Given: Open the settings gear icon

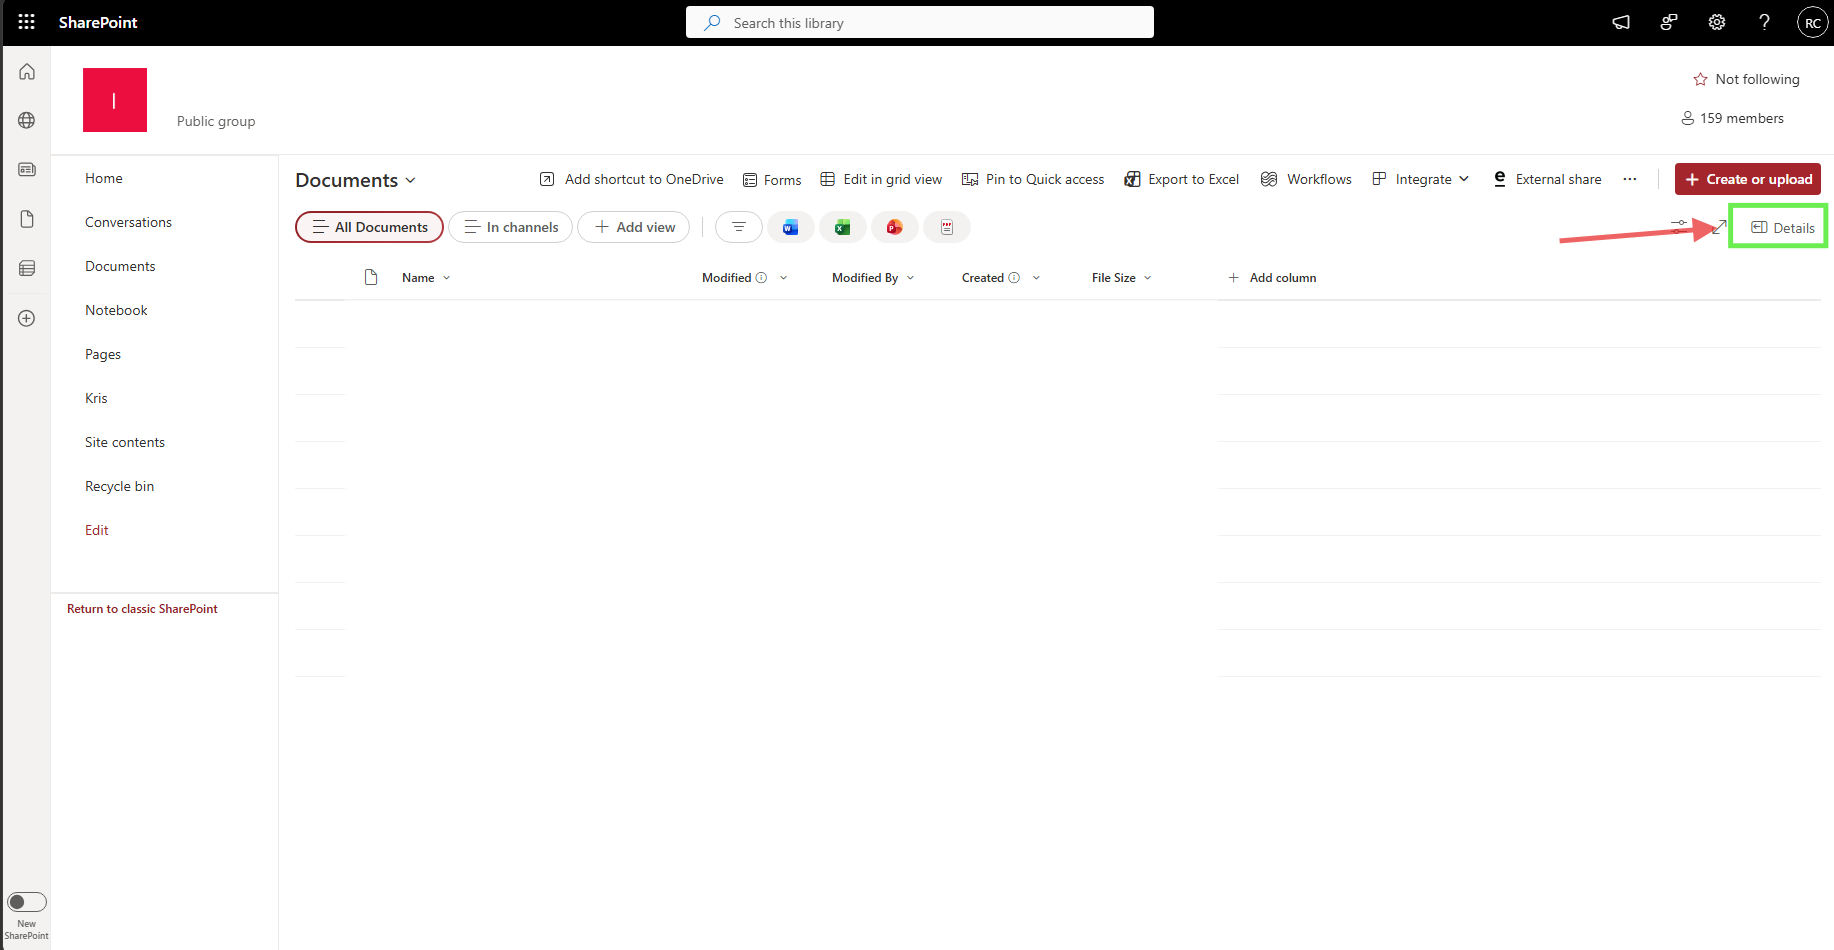Looking at the screenshot, I should pyautogui.click(x=1717, y=22).
